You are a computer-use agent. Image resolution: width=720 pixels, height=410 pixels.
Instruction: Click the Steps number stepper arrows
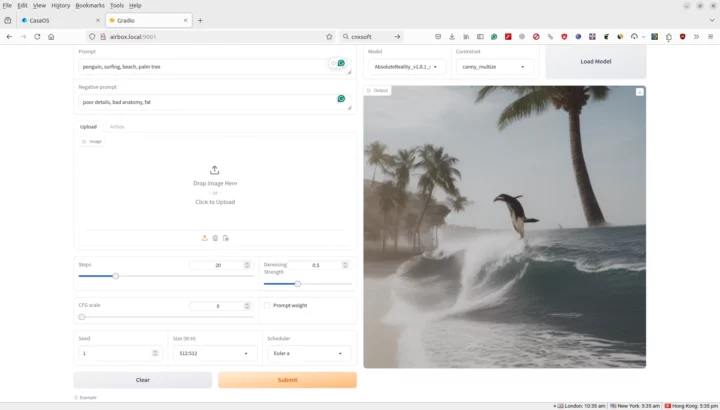(247, 265)
